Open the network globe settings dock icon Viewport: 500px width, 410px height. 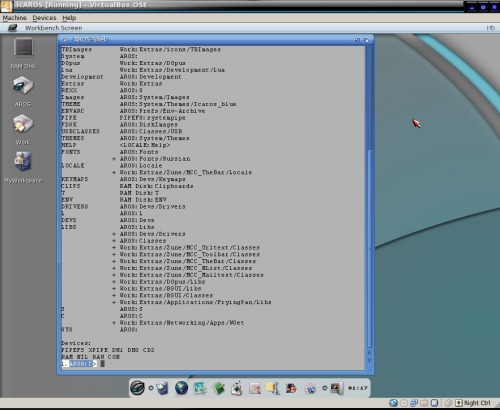(310, 389)
